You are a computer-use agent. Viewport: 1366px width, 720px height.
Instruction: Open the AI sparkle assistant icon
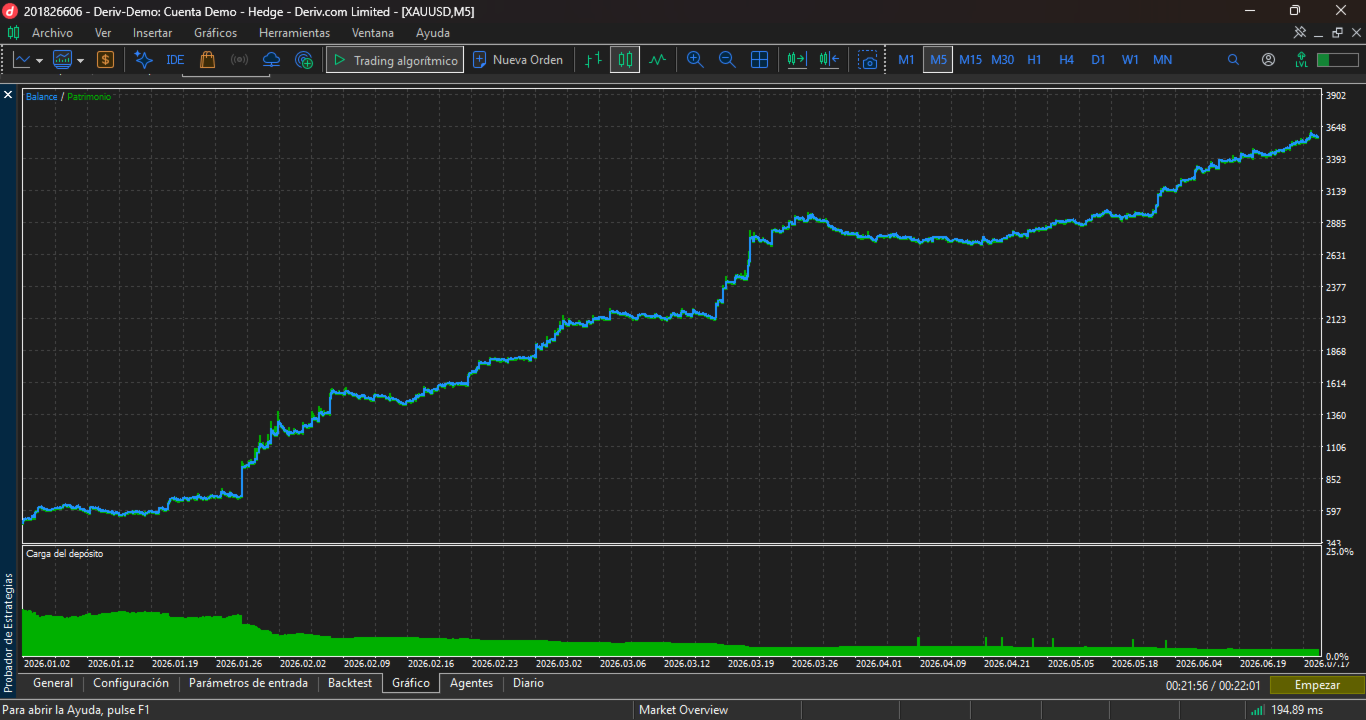tap(143, 60)
